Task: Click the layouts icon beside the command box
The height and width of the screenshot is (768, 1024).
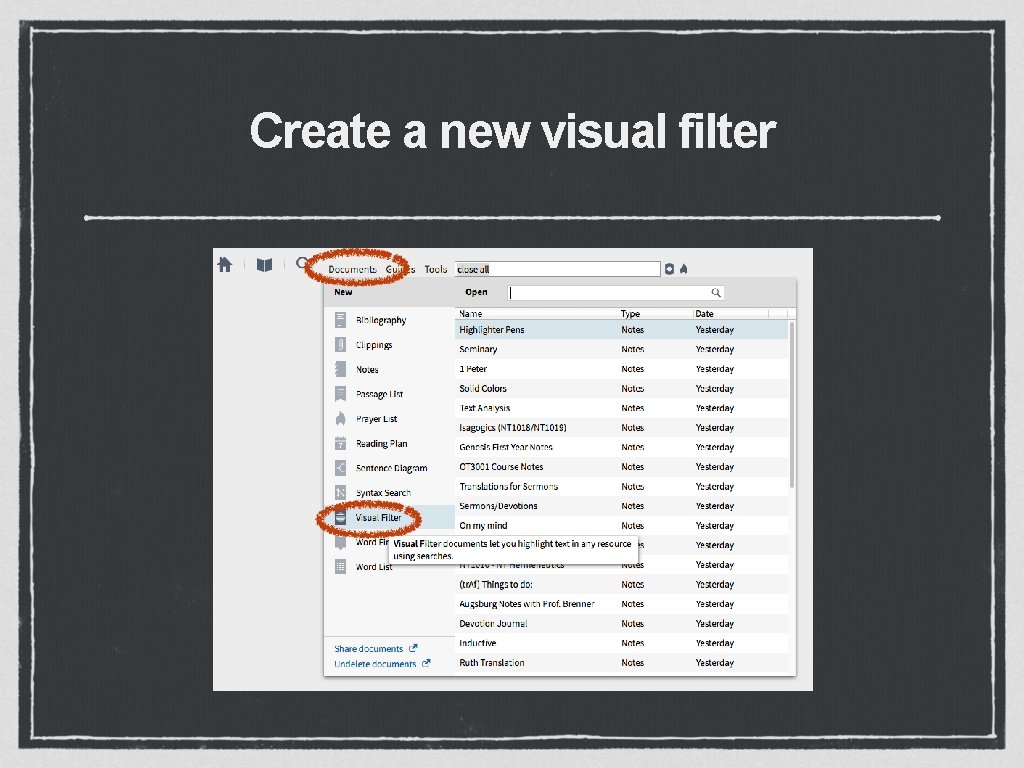Action: 669,269
